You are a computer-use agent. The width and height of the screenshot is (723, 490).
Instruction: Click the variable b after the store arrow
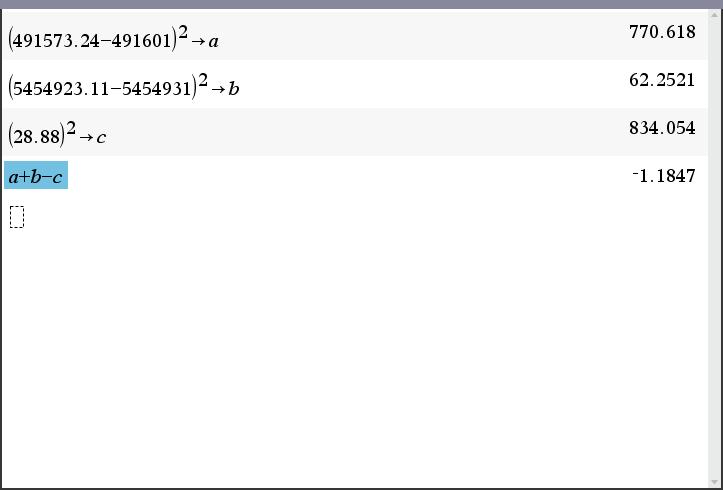tap(234, 88)
